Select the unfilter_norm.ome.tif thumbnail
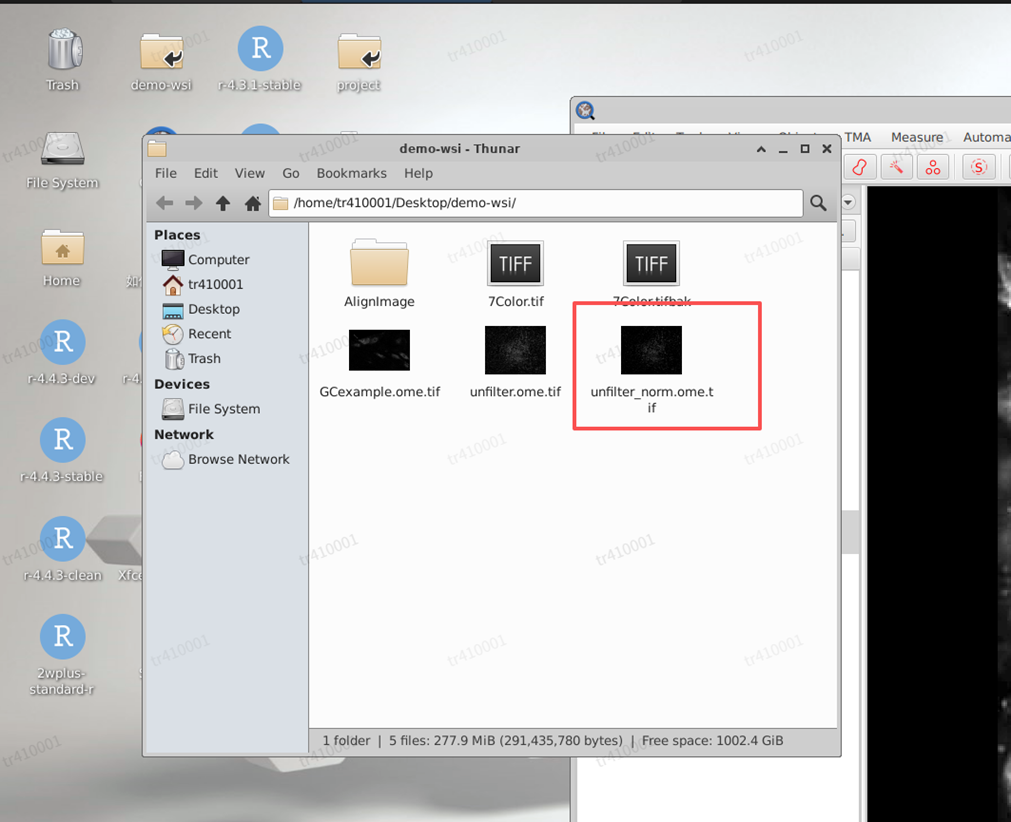1011x822 pixels. coord(651,350)
